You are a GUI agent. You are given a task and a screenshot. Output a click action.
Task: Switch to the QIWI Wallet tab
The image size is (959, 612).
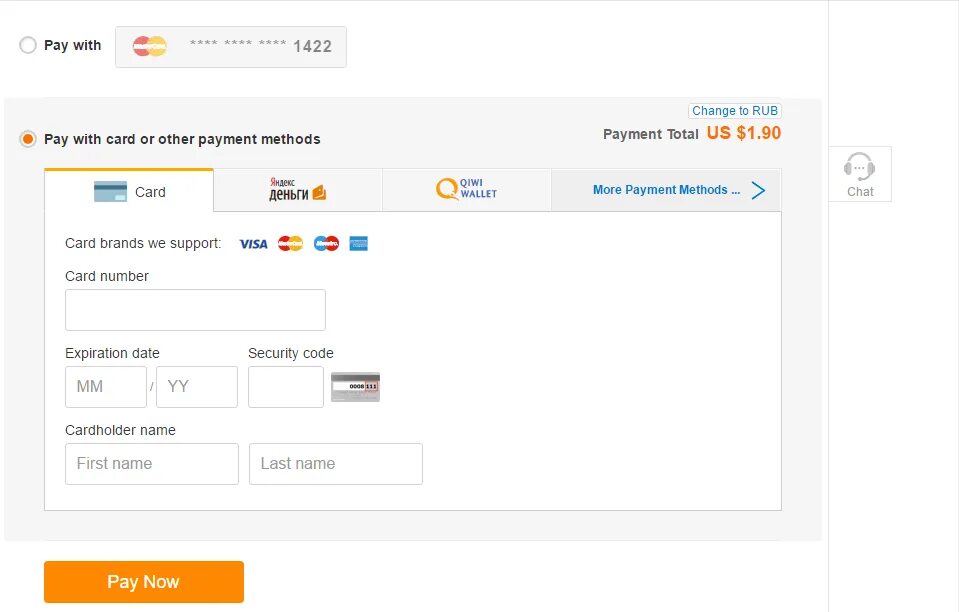tap(467, 190)
